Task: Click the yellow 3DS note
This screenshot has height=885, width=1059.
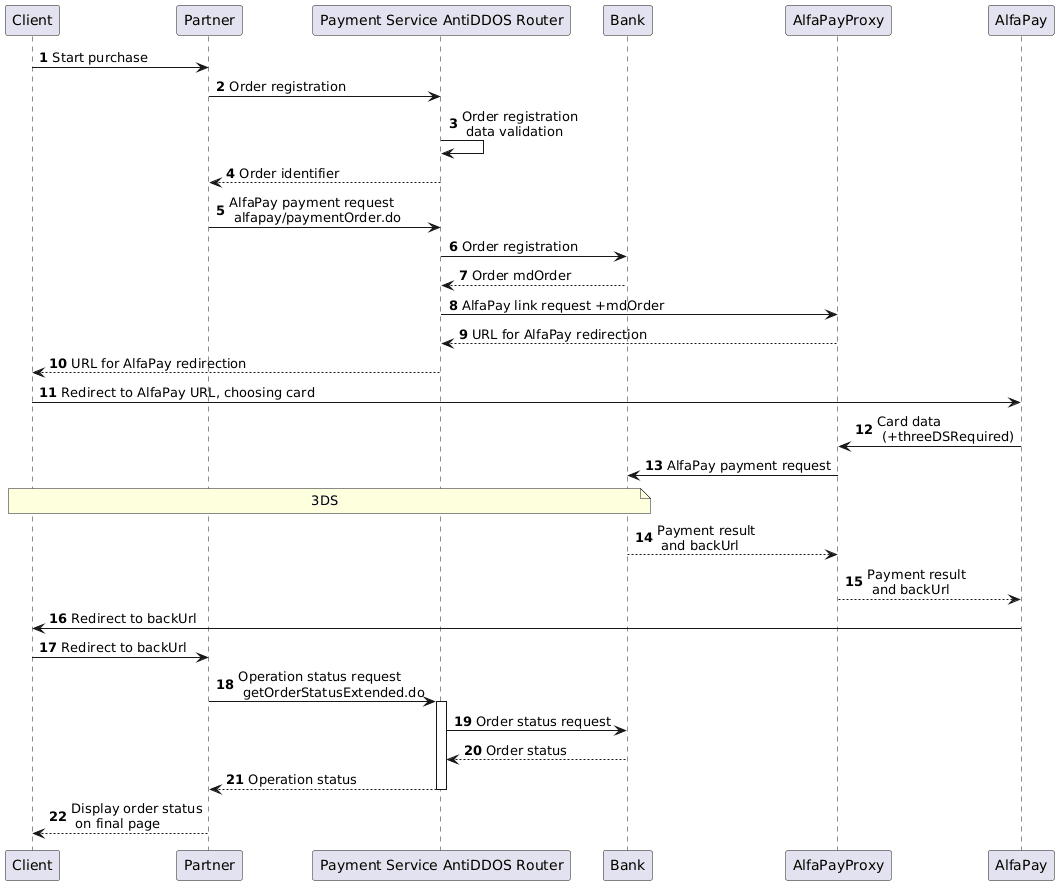Action: 329,501
